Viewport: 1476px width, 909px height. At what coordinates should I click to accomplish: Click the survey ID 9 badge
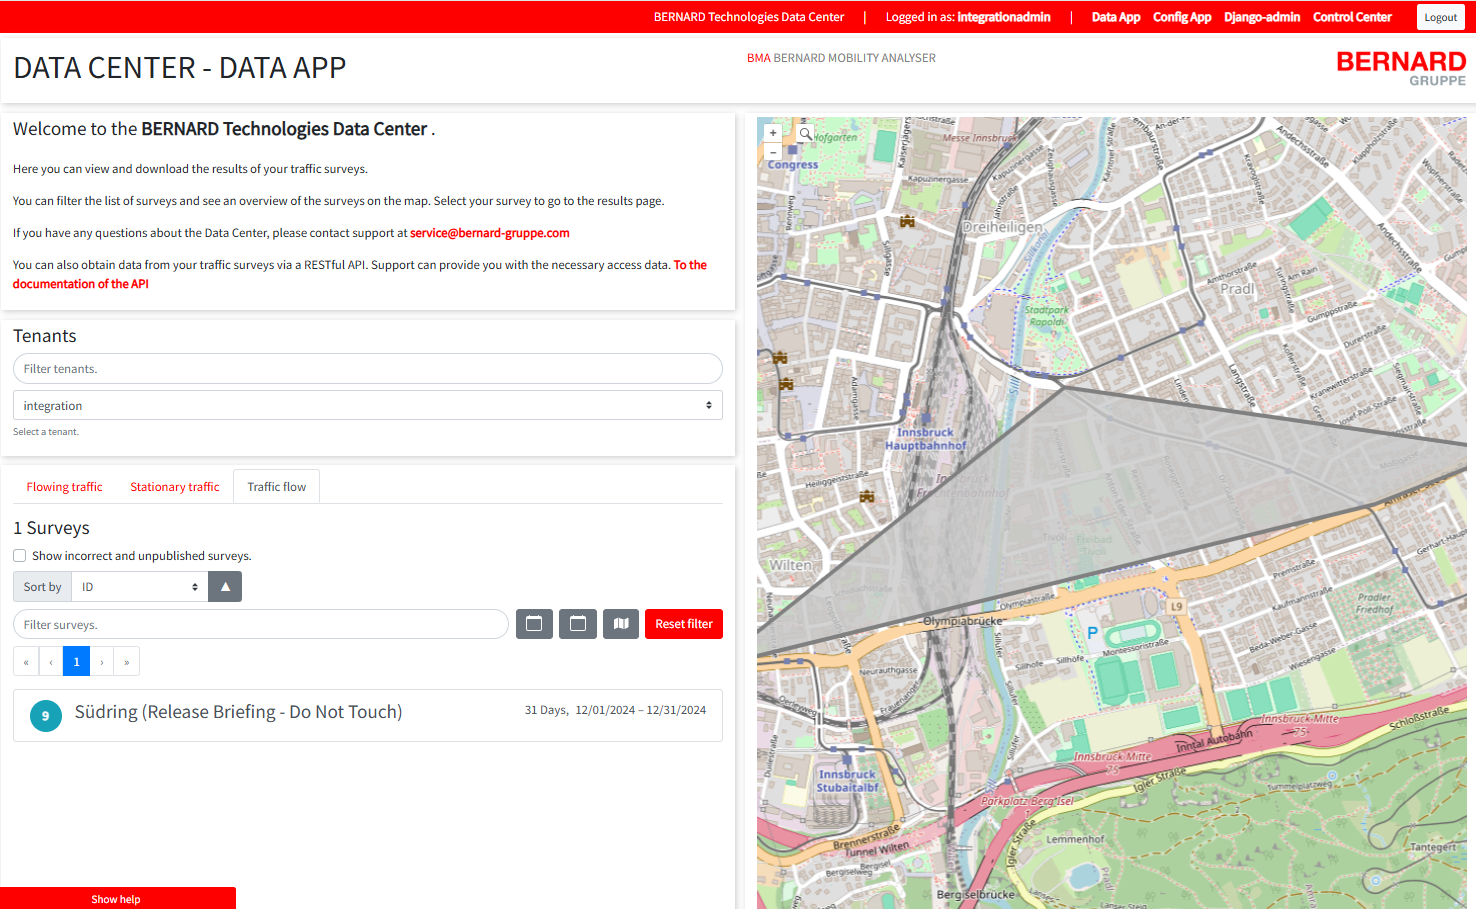pos(45,716)
